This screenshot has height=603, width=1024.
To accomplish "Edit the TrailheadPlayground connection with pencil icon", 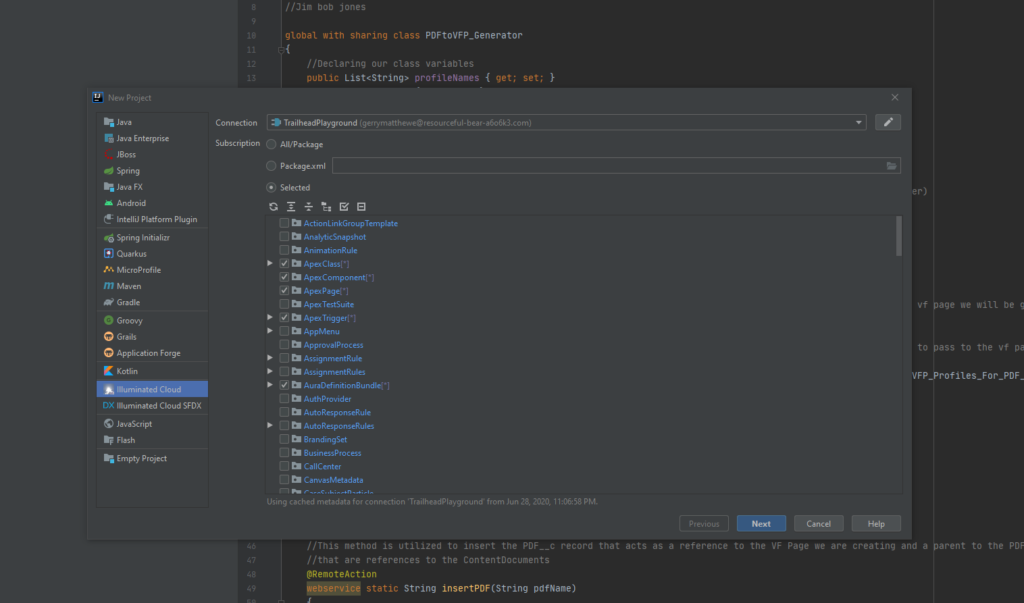I will click(889, 122).
